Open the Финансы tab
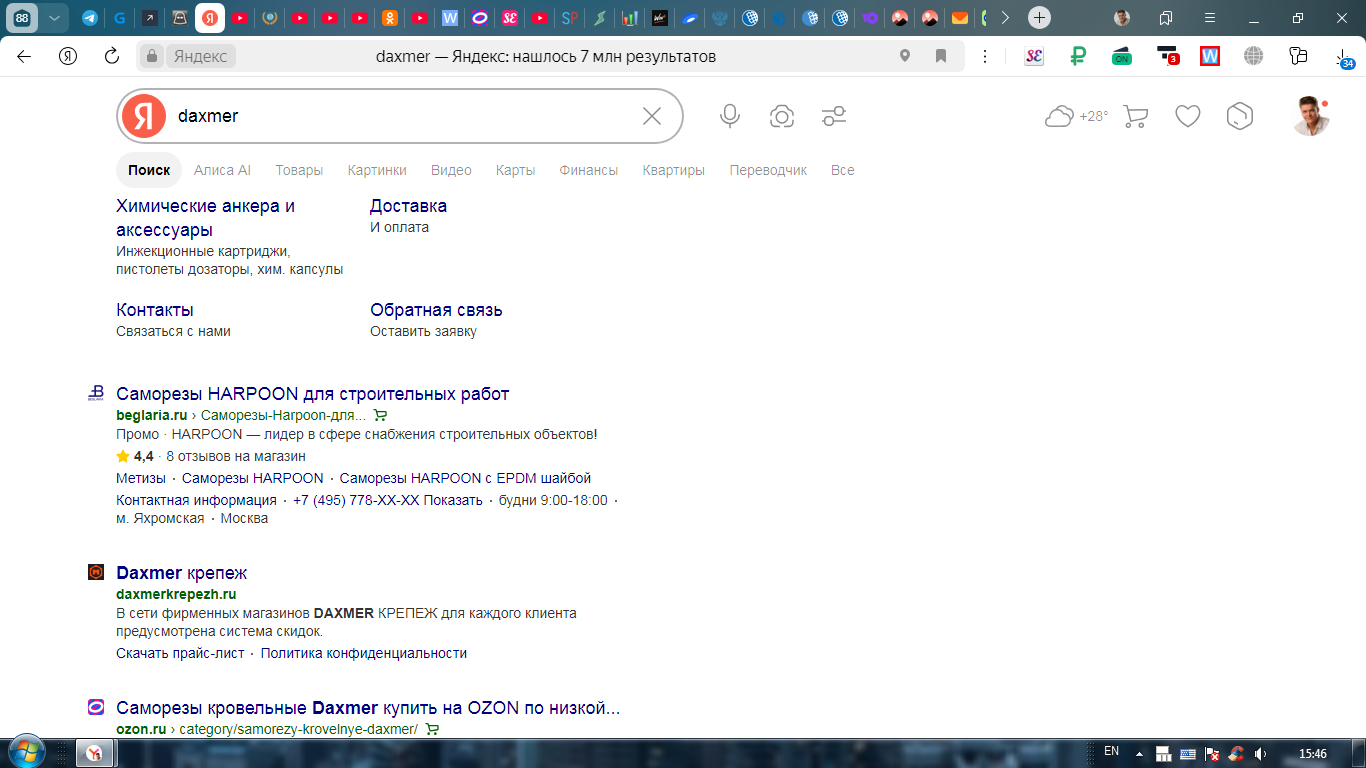1366x768 pixels. coord(588,170)
